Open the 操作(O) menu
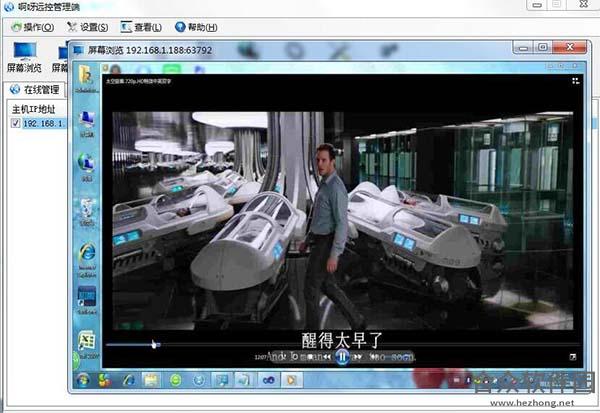The width and height of the screenshot is (600, 413). tap(33, 27)
